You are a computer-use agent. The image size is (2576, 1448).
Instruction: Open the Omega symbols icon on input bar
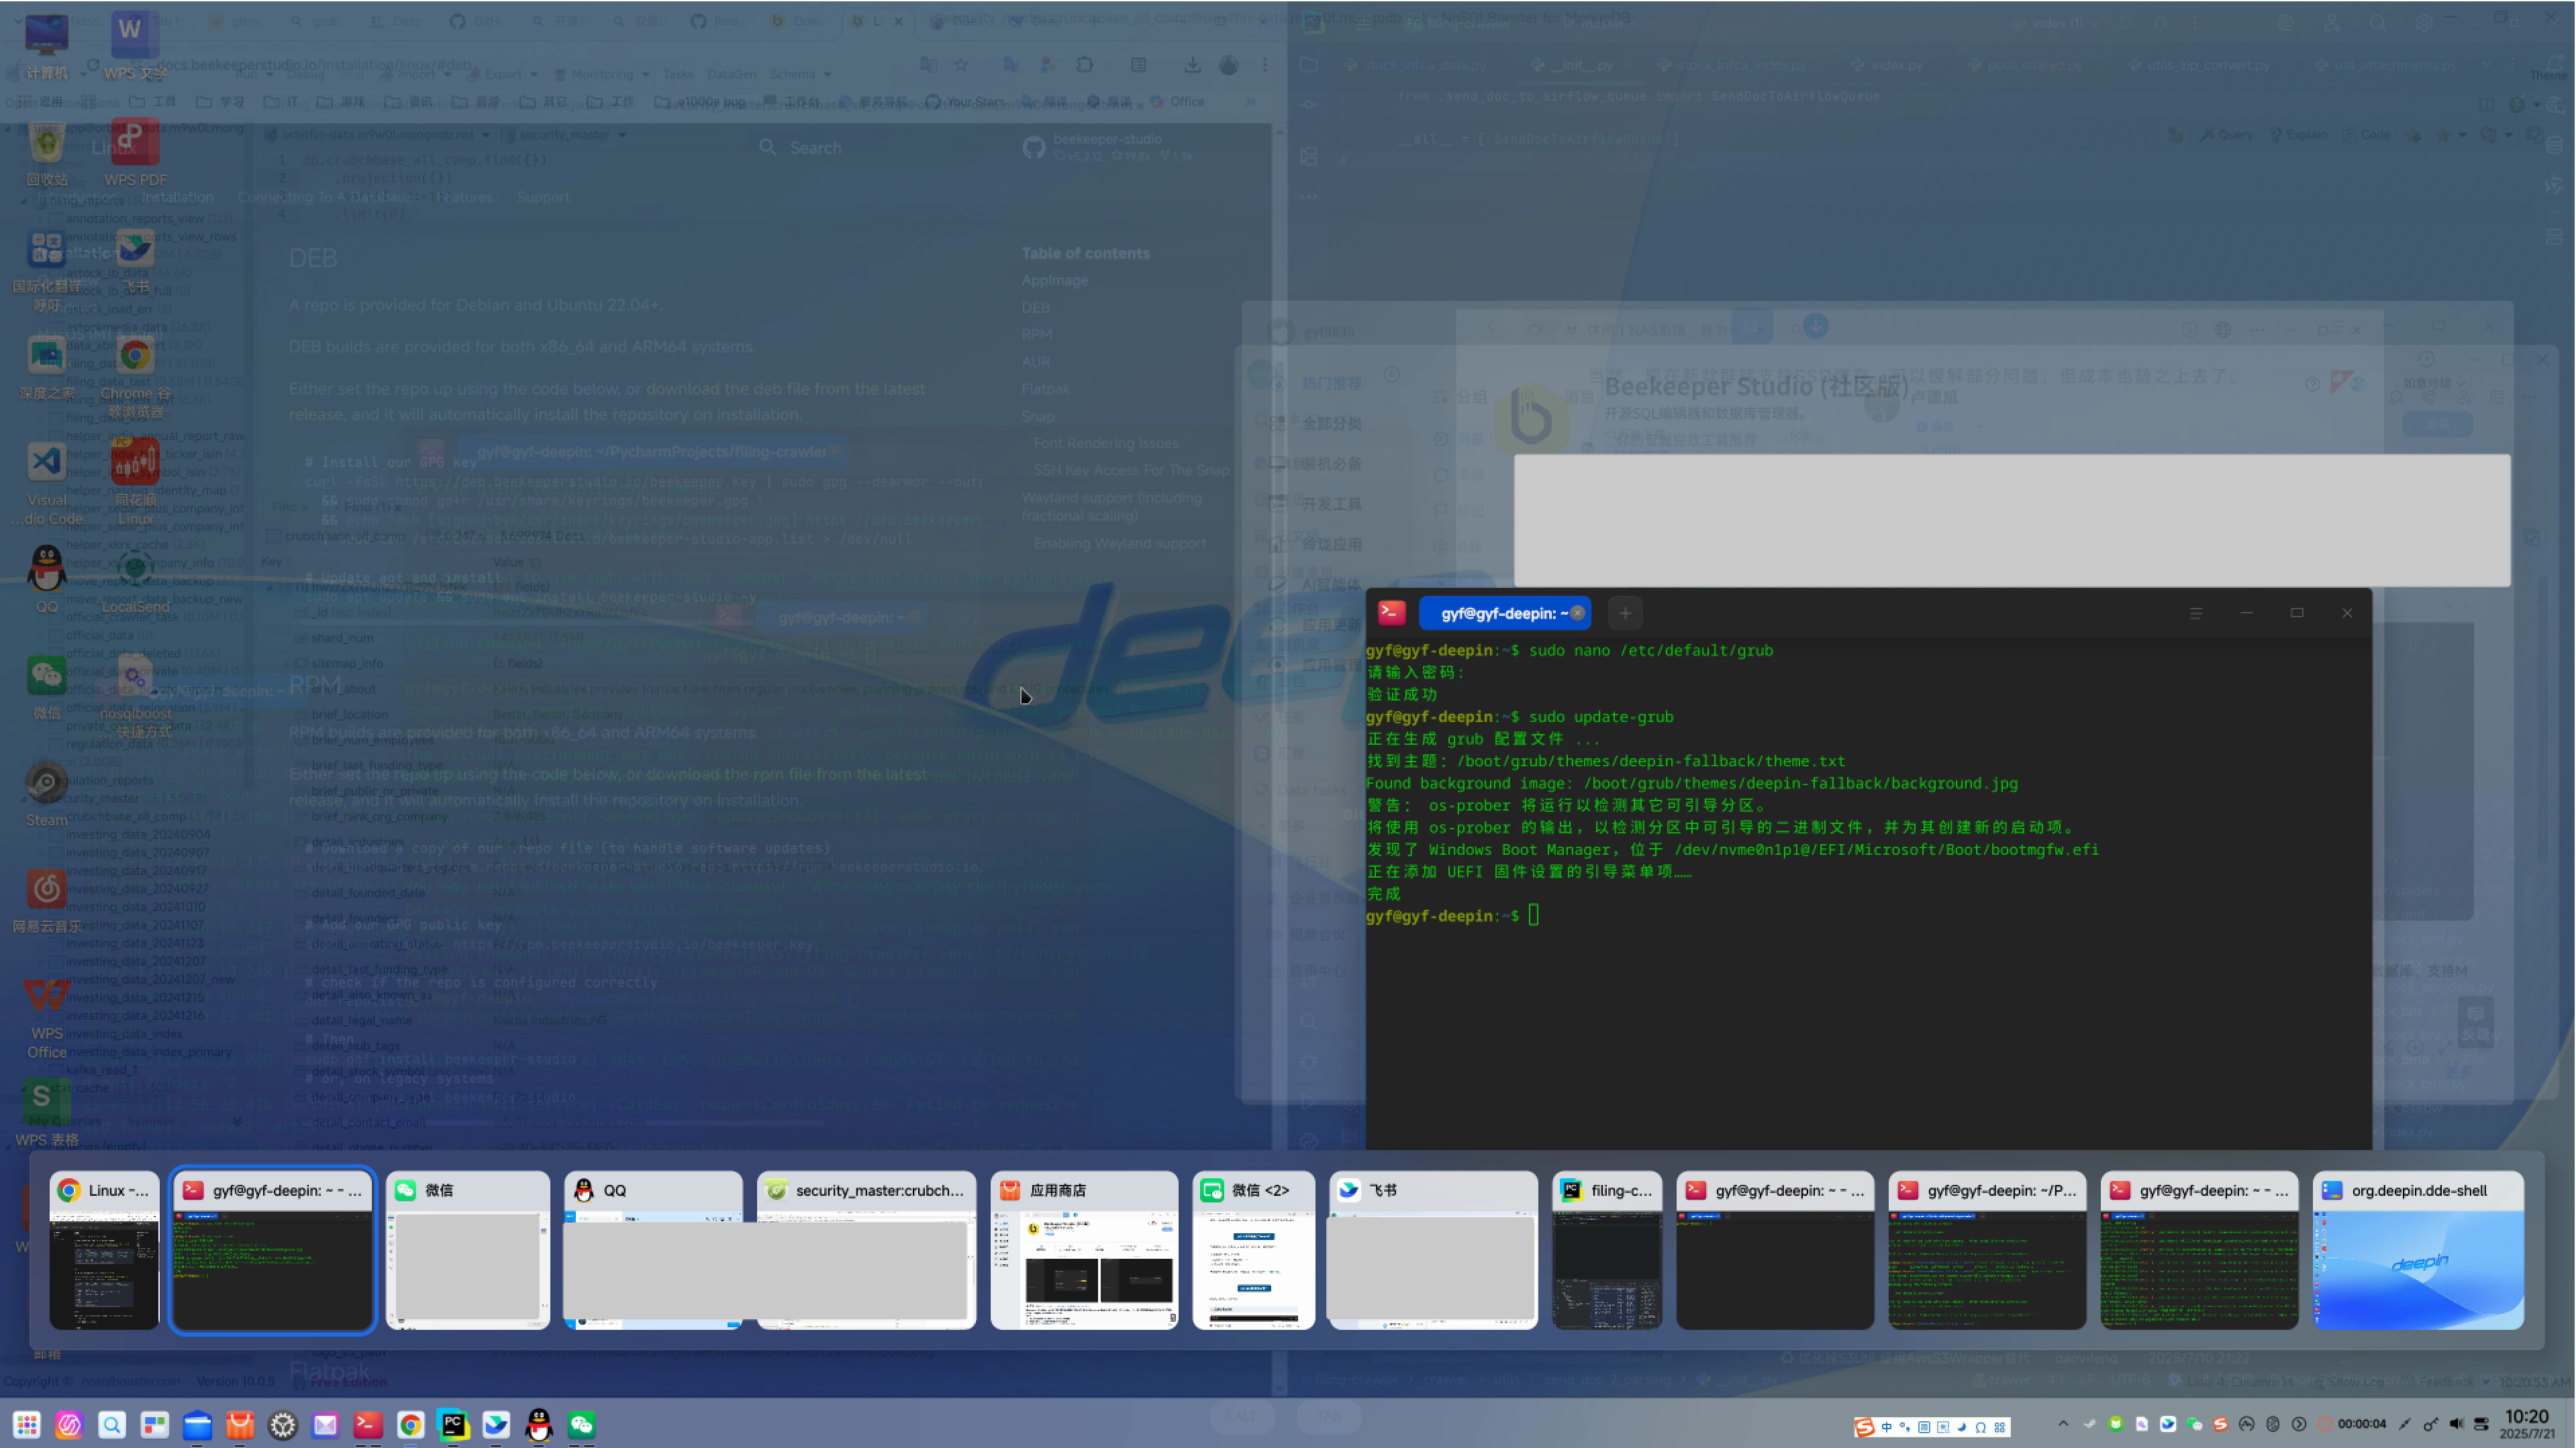coord(1981,1428)
